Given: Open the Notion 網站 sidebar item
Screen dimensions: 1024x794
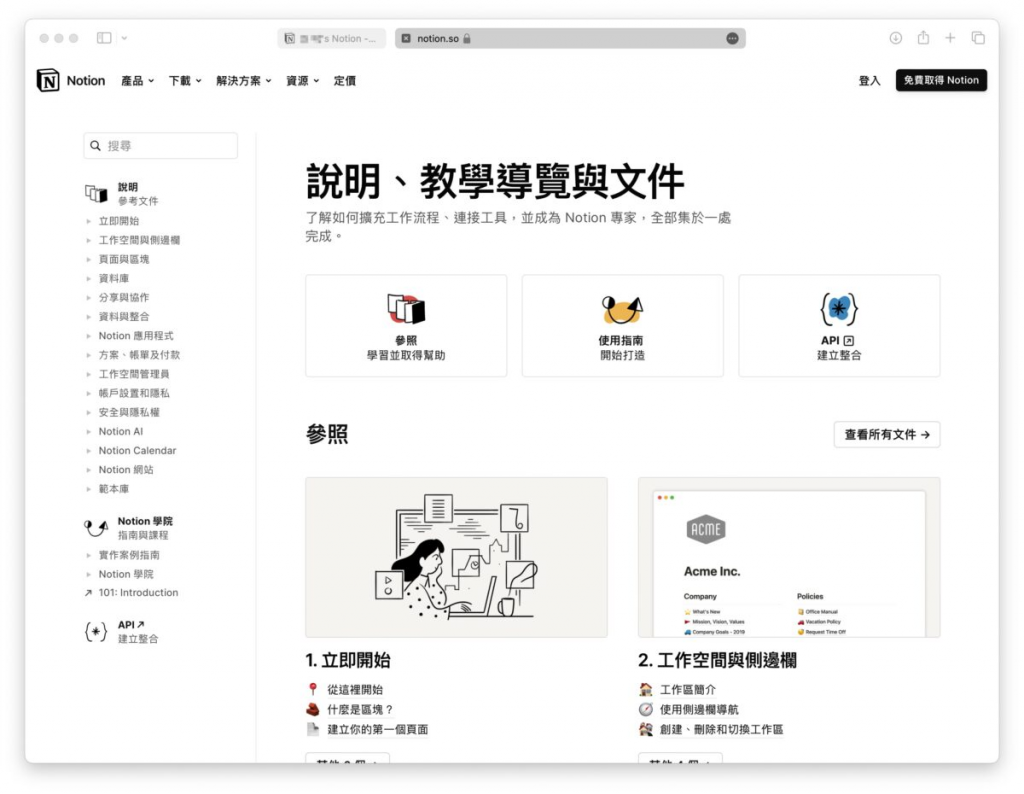Looking at the screenshot, I should pyautogui.click(x=126, y=469).
